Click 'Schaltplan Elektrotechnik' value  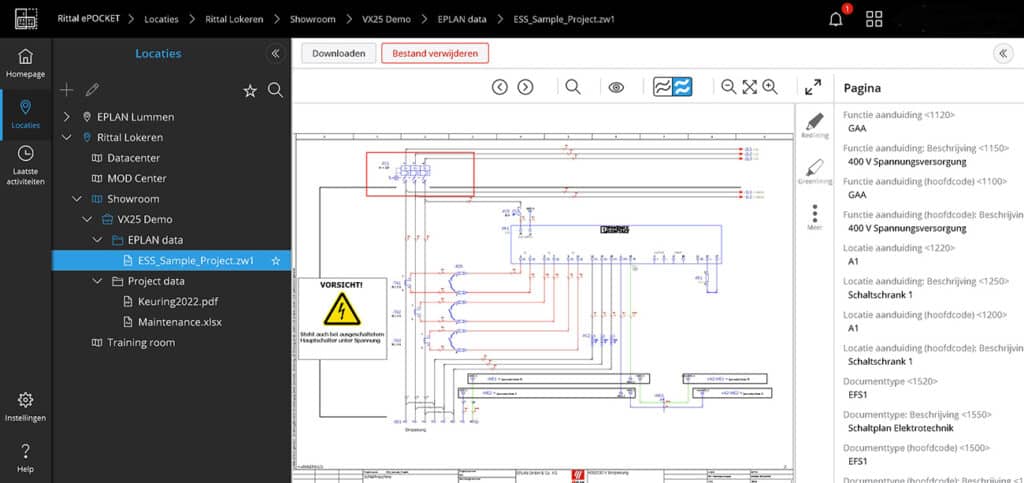tap(901, 428)
